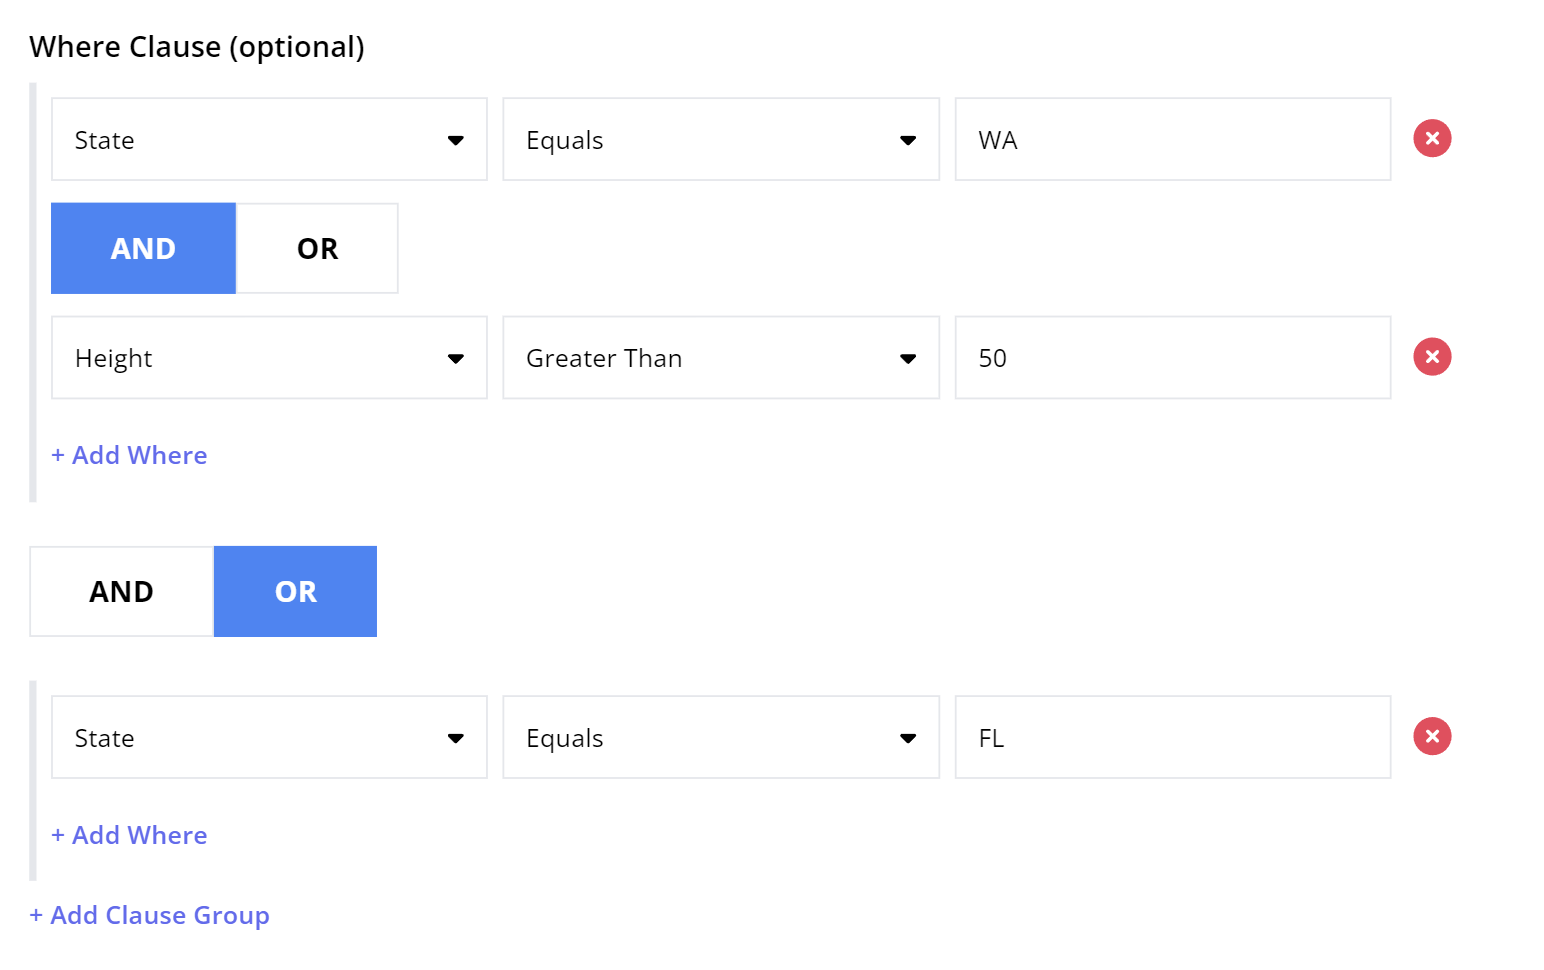
Task: Remove the State Equals FL condition
Action: [1432, 736]
